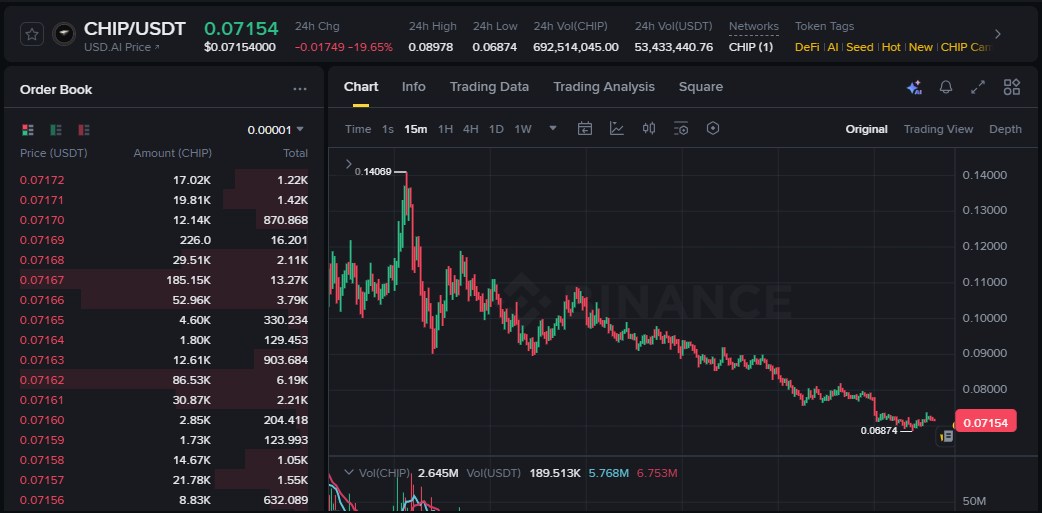The image size is (1042, 513).
Task: Open the Trading Analysis tab
Action: [603, 87]
